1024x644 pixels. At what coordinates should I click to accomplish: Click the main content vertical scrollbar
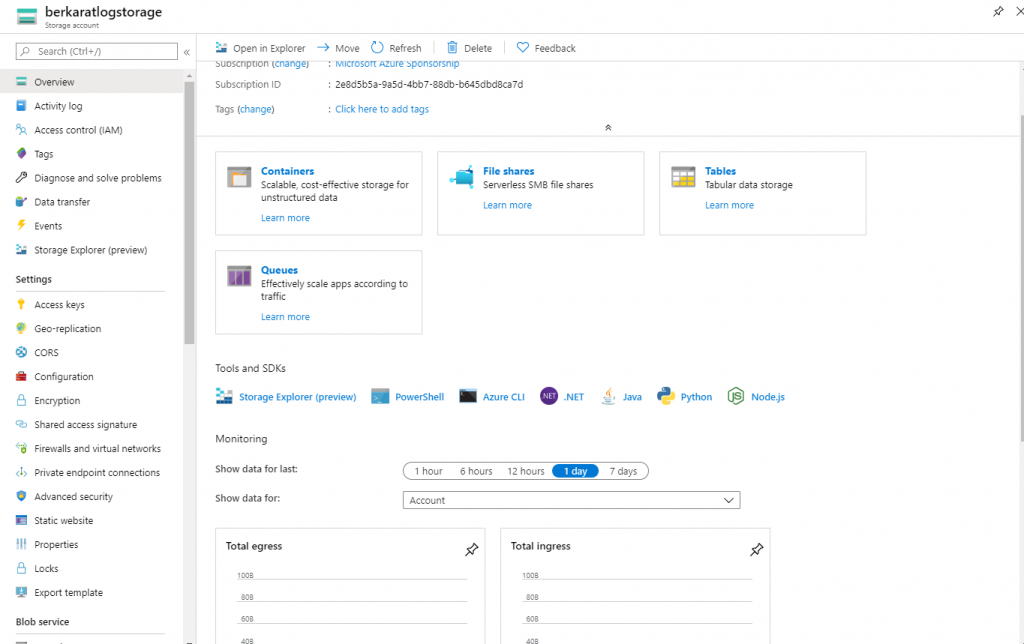click(1021, 278)
